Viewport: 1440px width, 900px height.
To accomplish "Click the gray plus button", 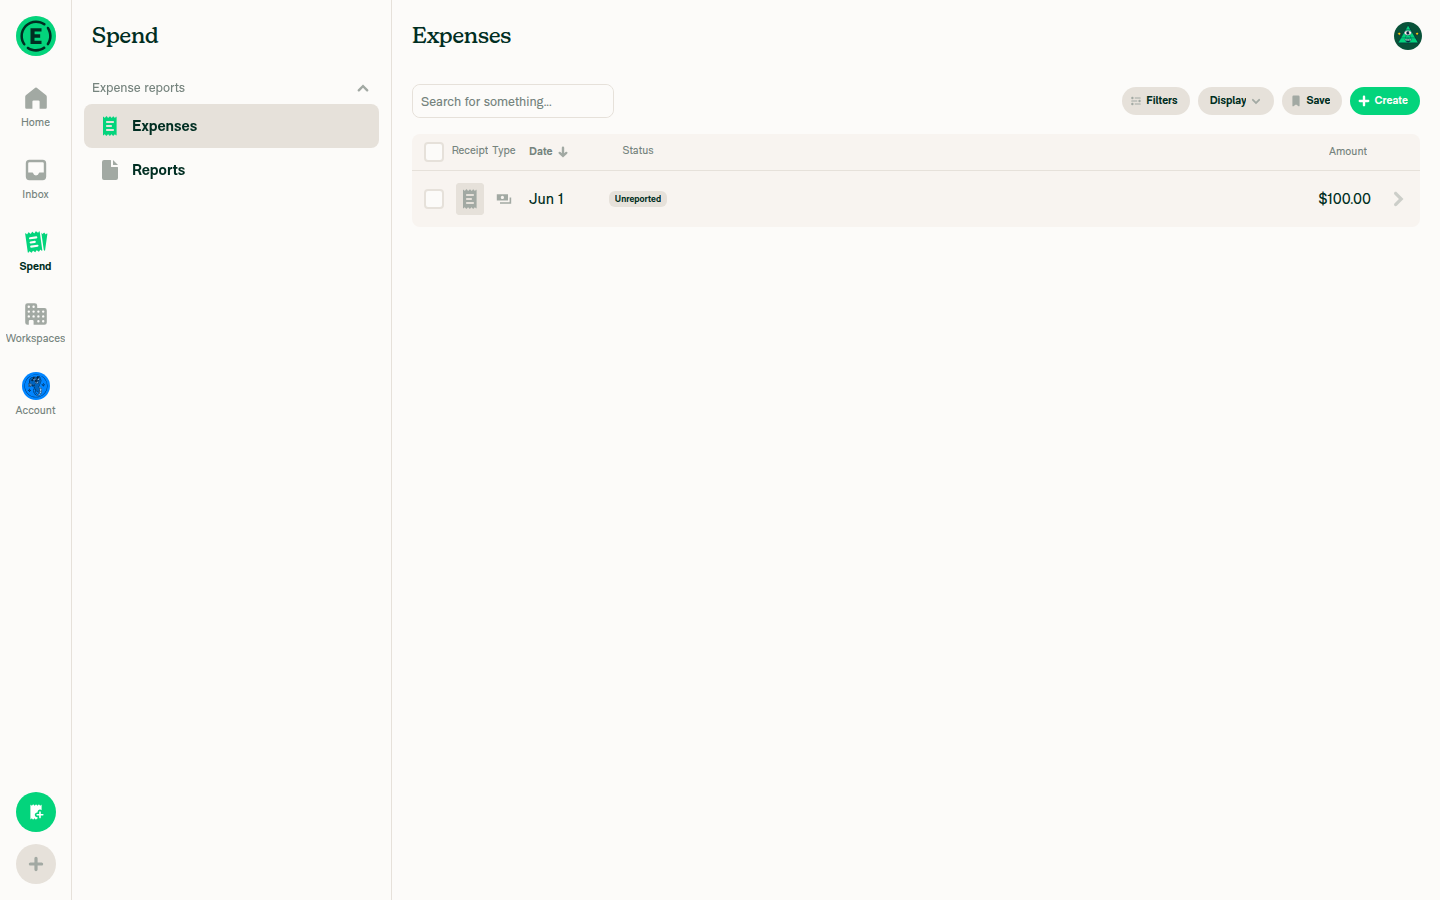I will point(36,864).
